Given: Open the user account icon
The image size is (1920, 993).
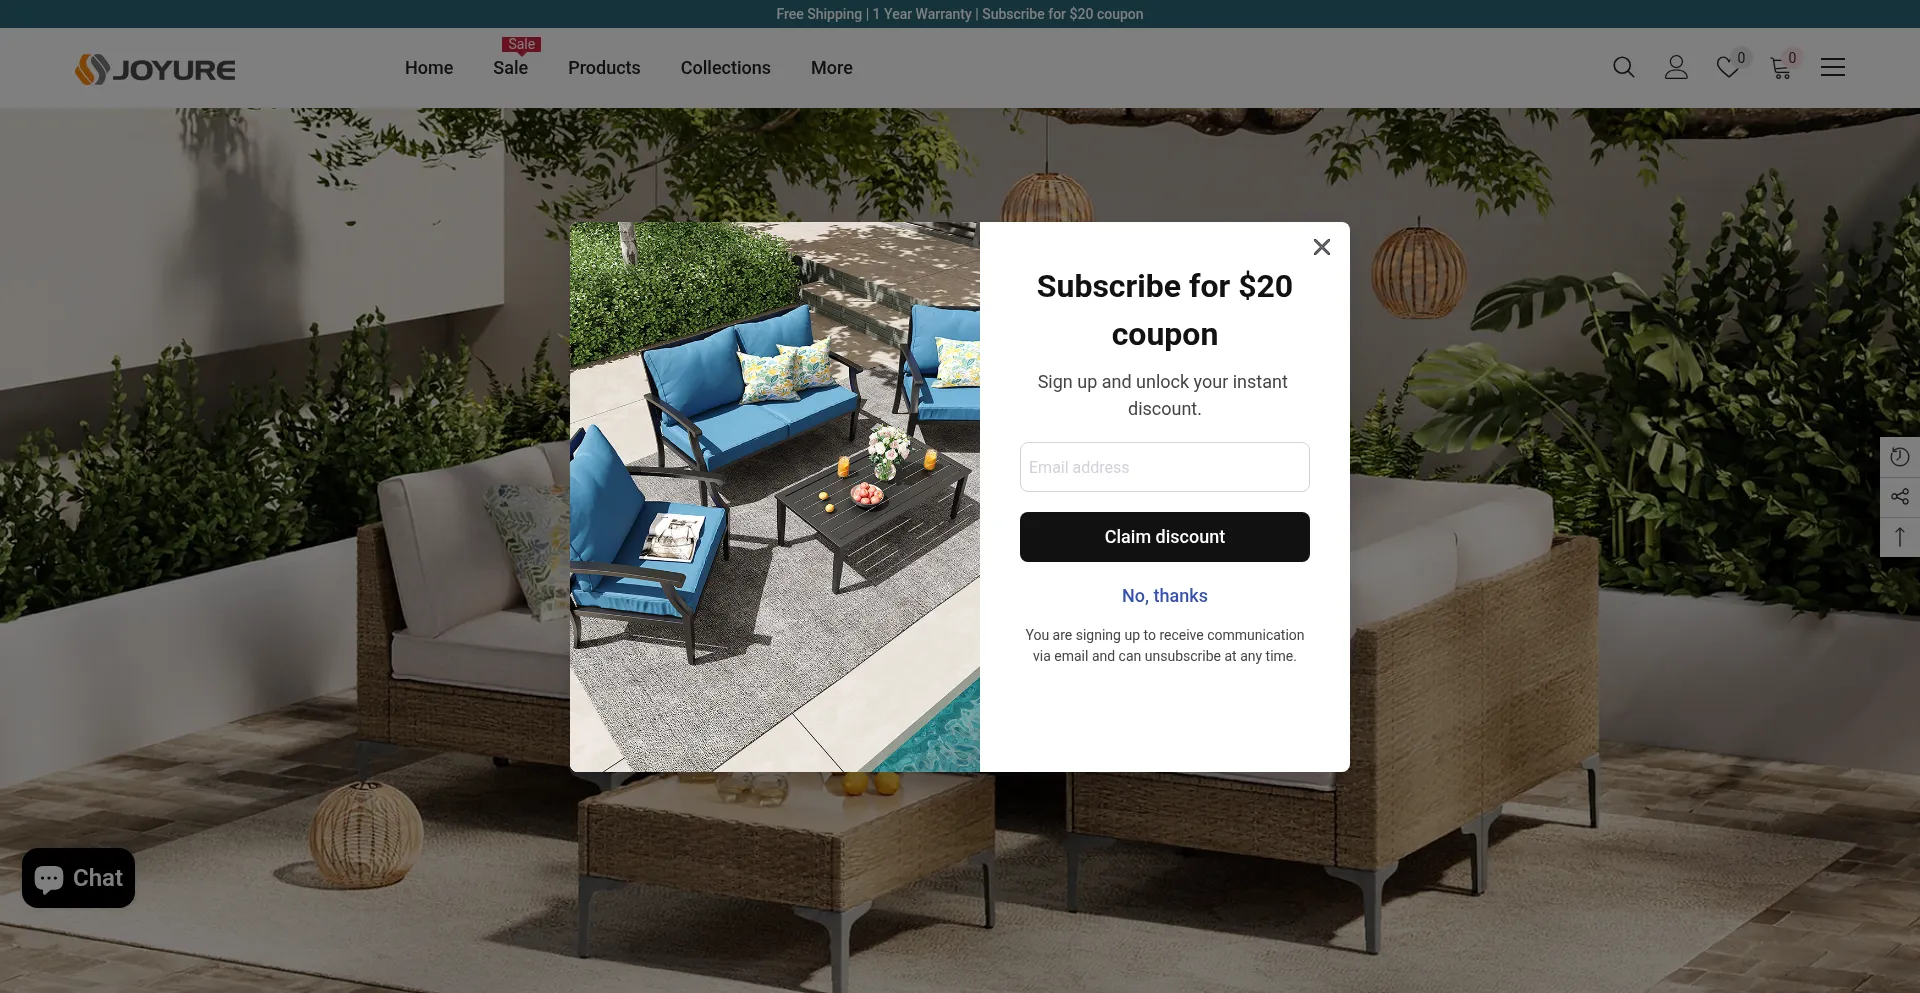Looking at the screenshot, I should coord(1676,67).
